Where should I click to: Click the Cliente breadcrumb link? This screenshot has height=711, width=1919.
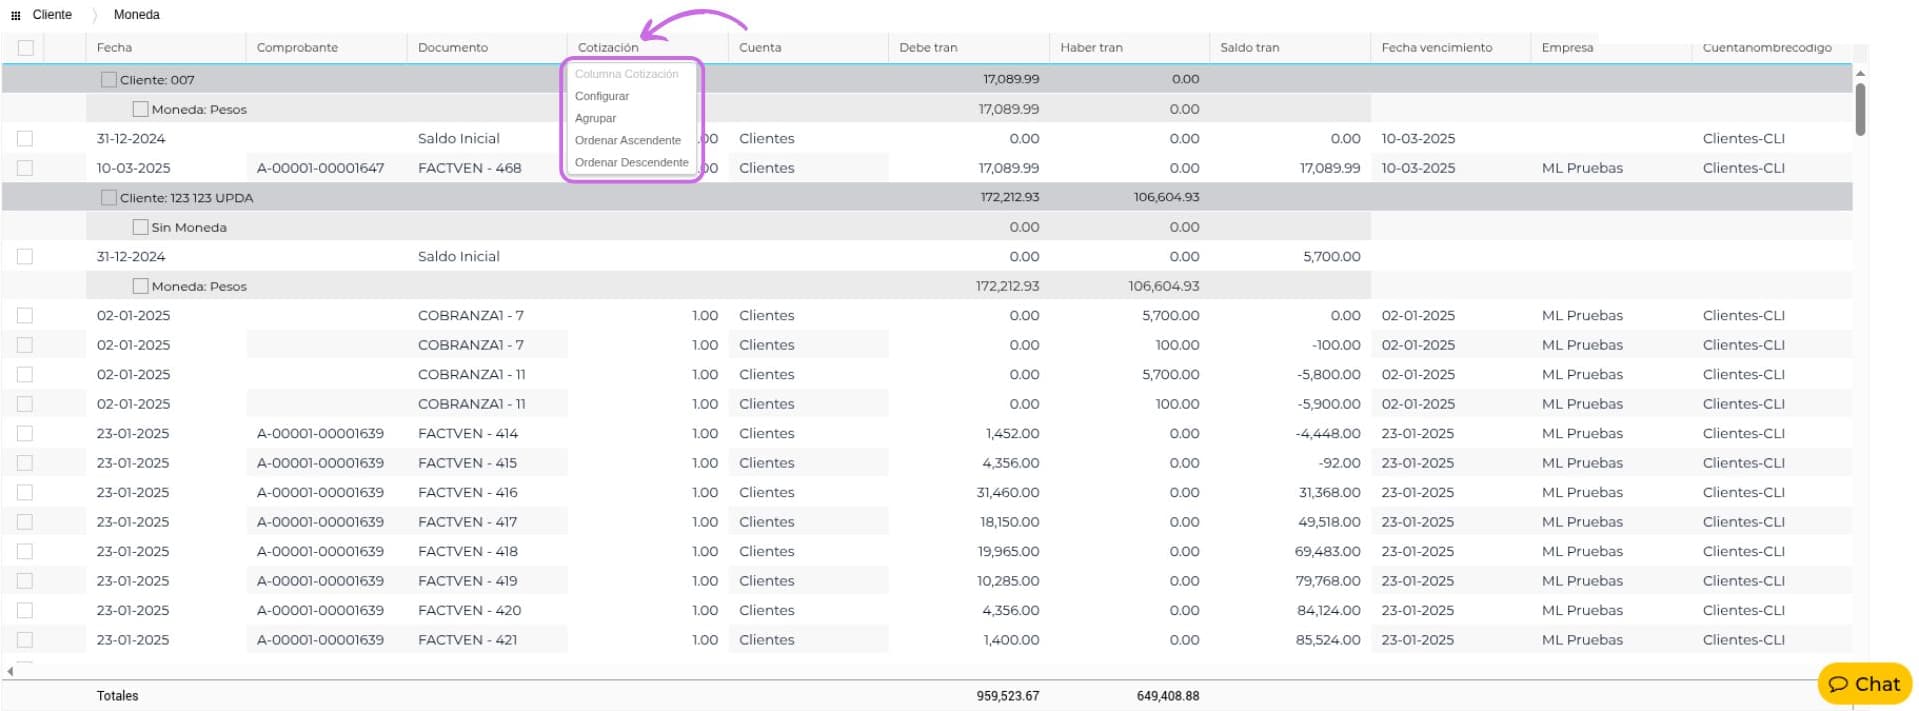click(x=52, y=15)
